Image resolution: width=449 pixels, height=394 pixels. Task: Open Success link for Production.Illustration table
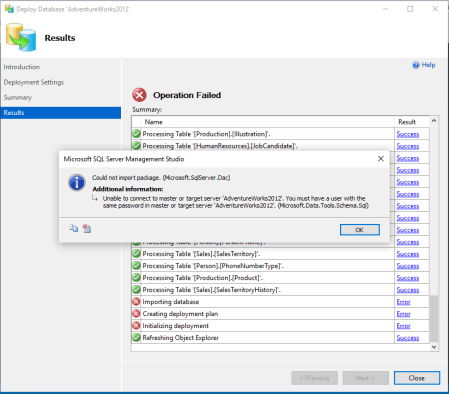pos(408,134)
